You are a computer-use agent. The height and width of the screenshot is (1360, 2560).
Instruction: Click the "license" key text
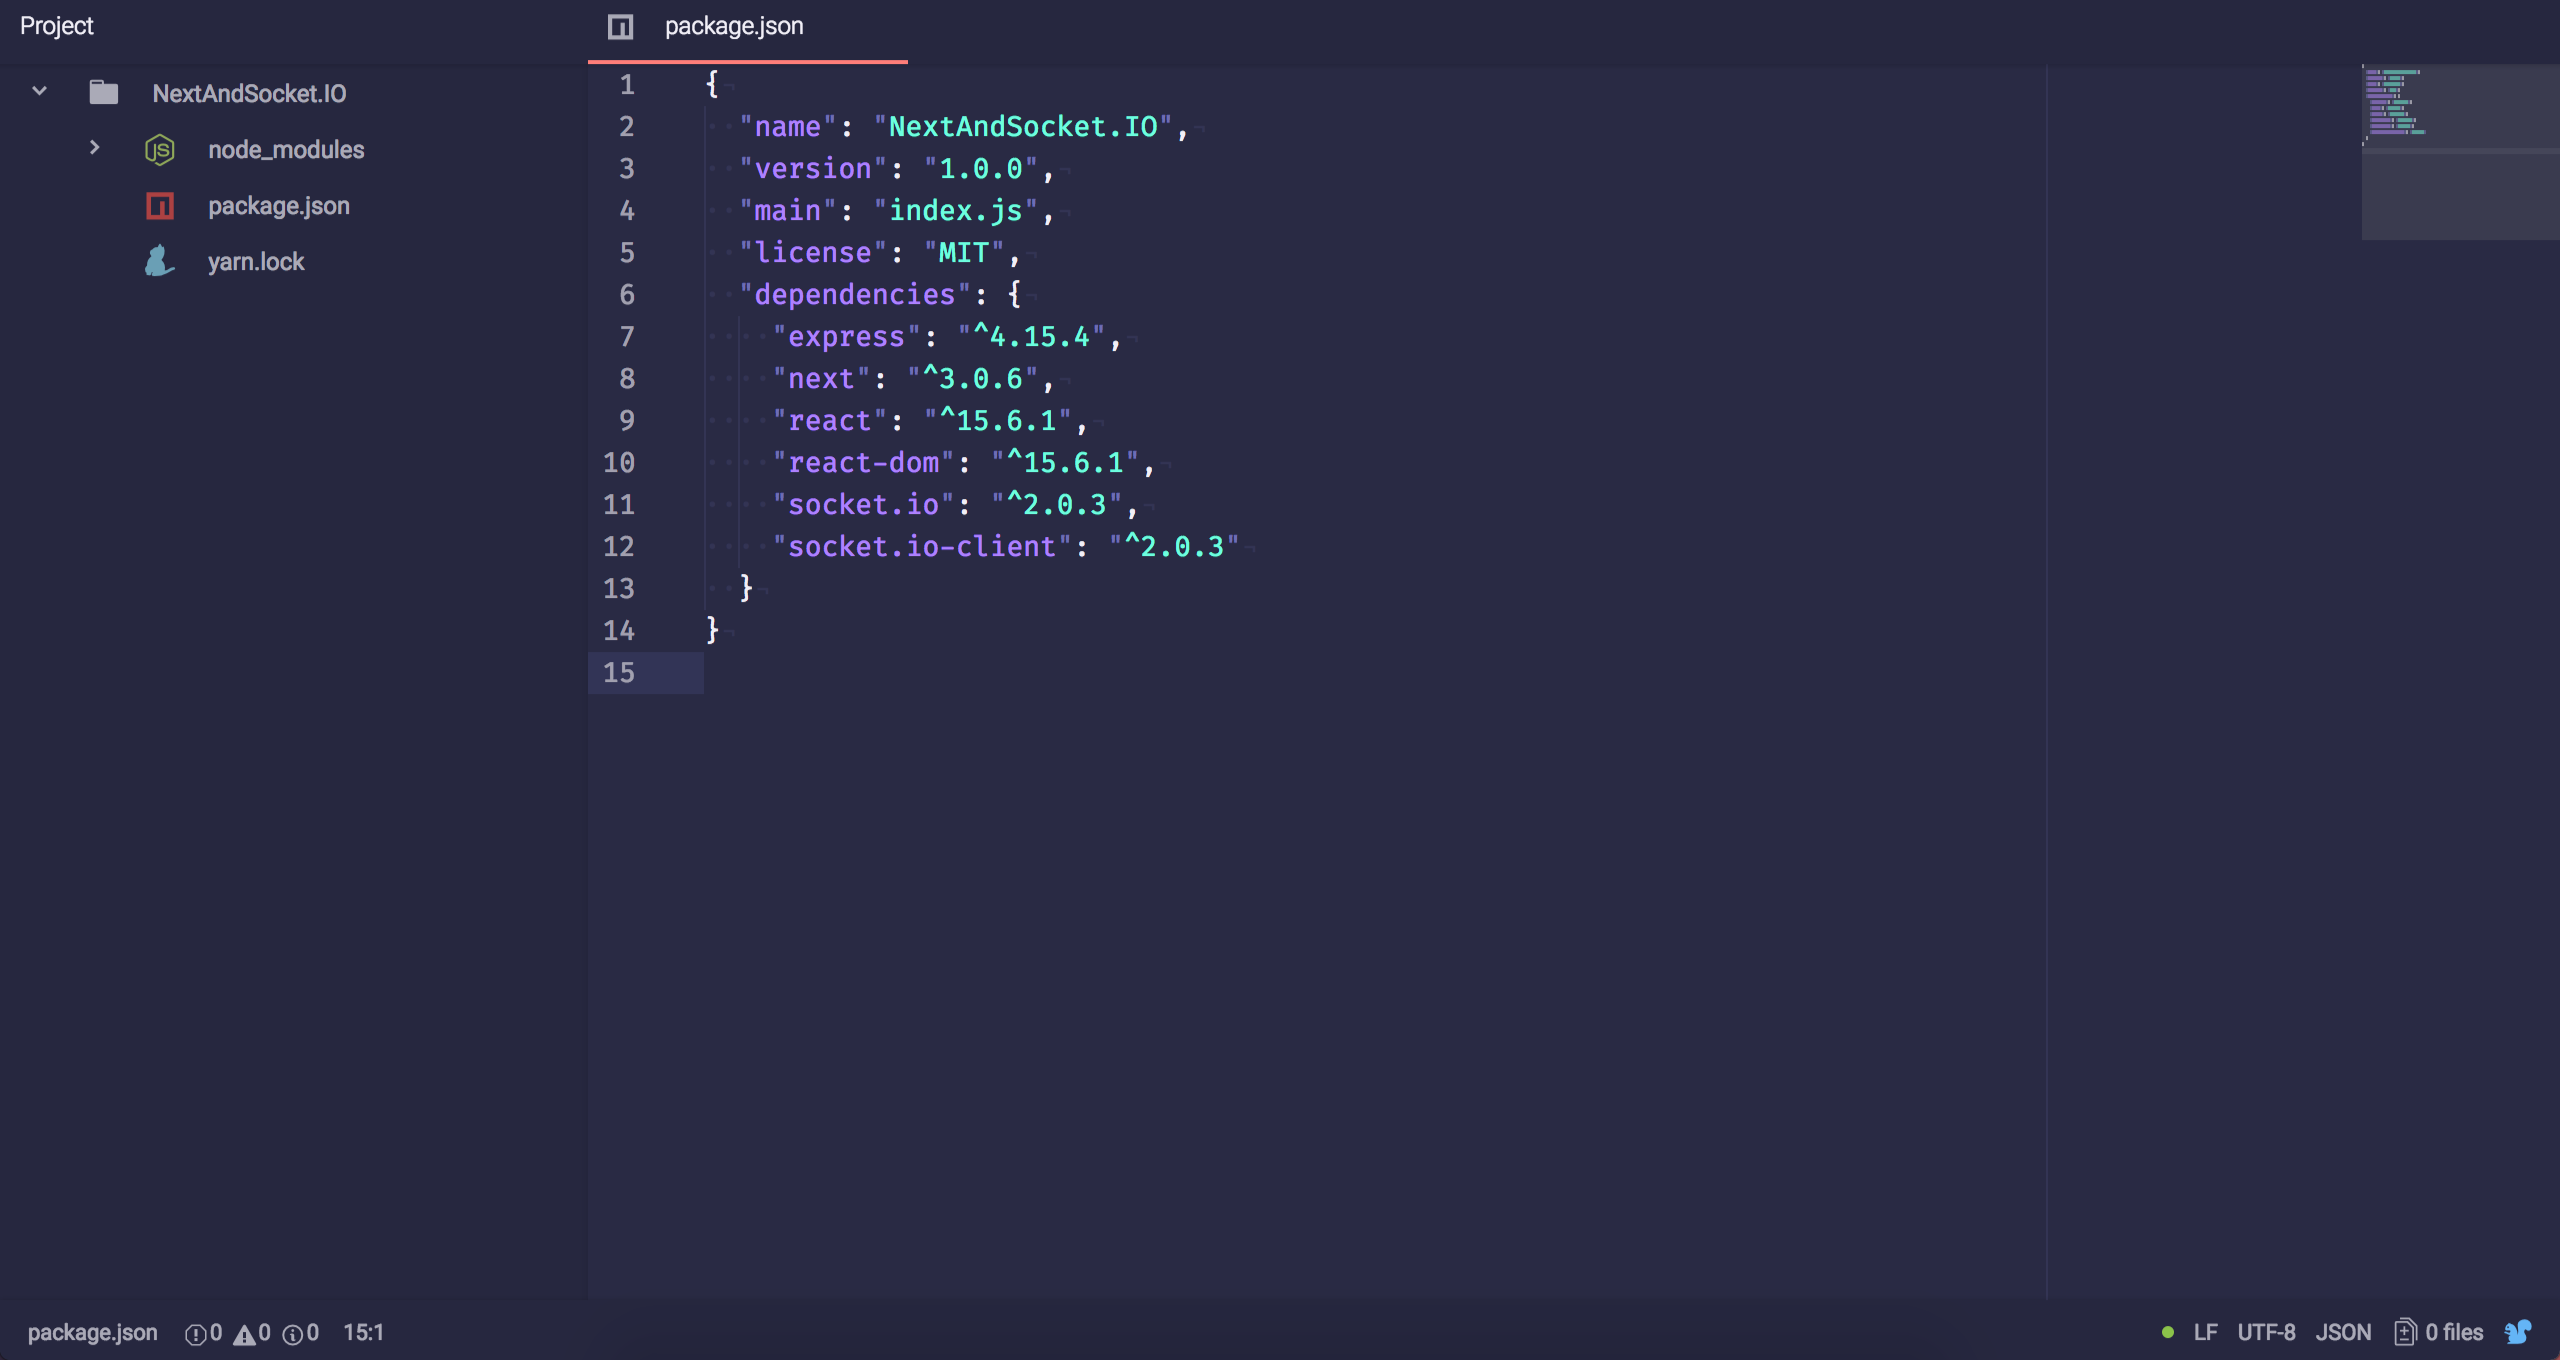[x=813, y=253]
